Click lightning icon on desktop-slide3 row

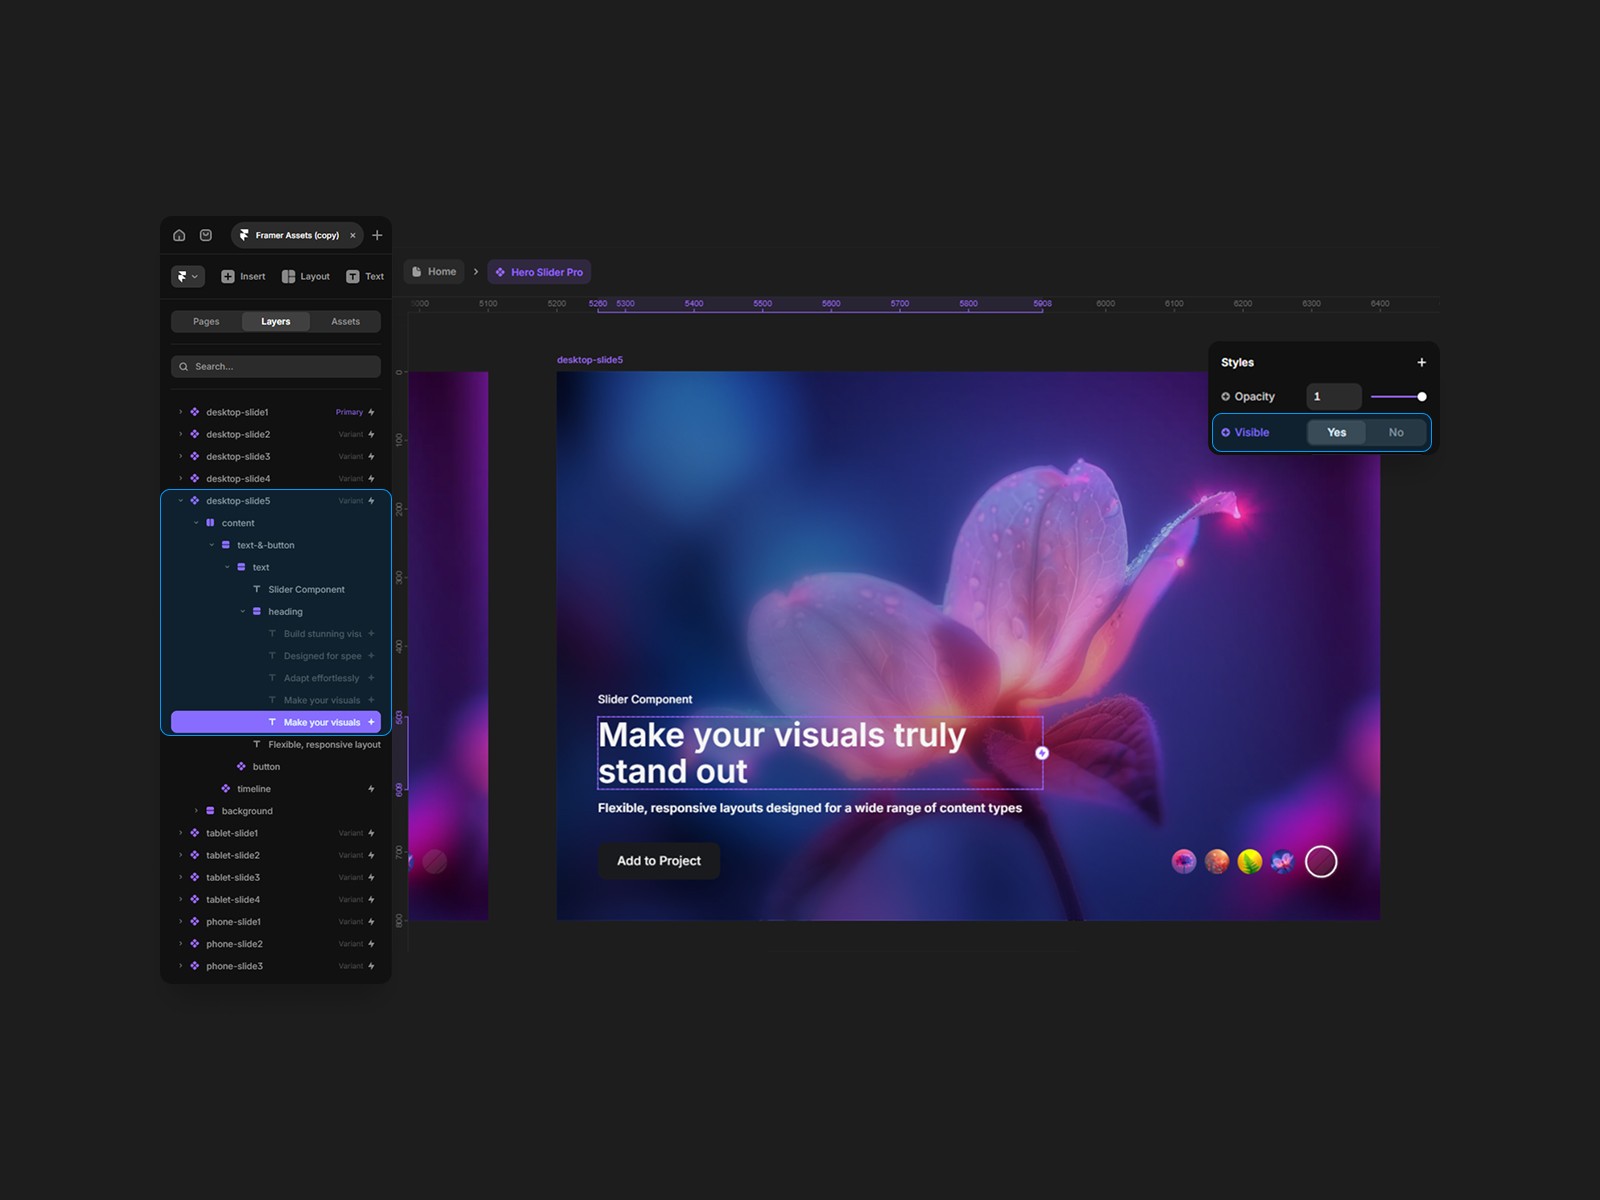pos(371,456)
